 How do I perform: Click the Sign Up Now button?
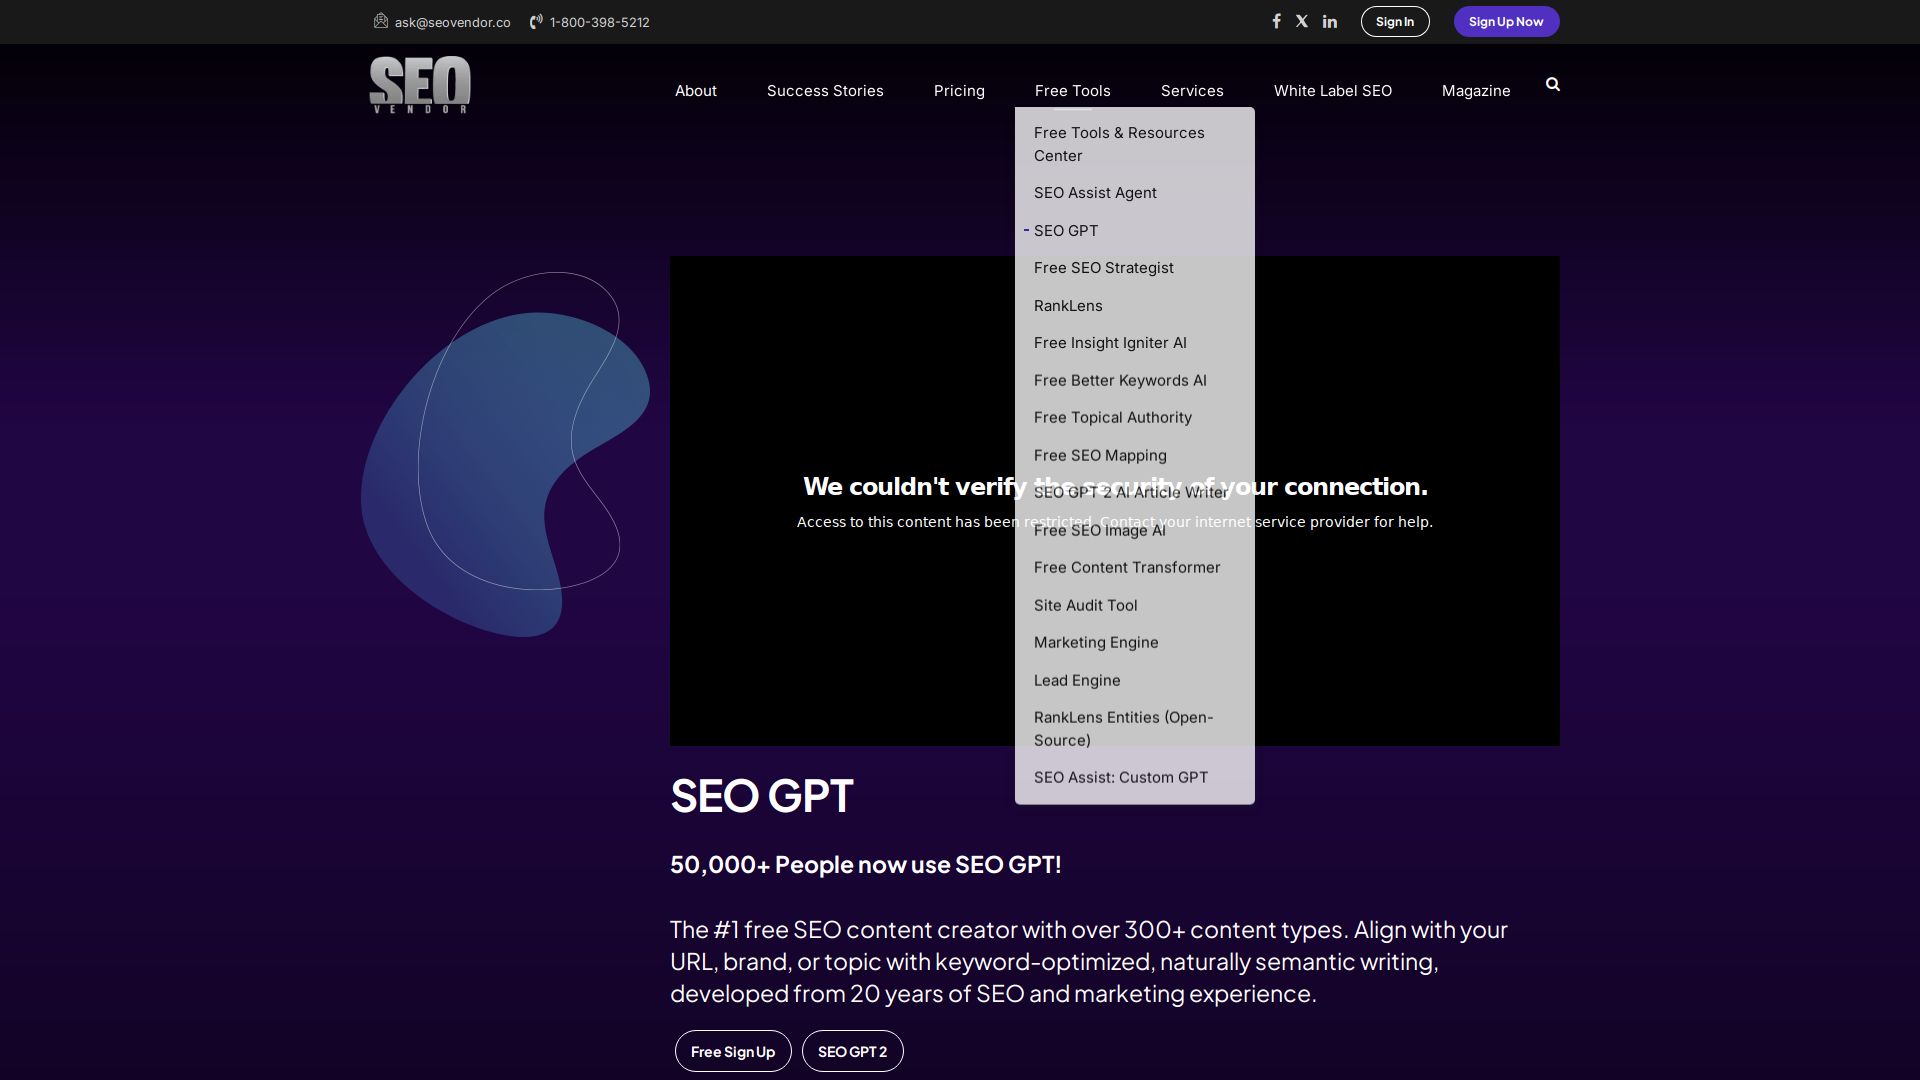point(1506,21)
